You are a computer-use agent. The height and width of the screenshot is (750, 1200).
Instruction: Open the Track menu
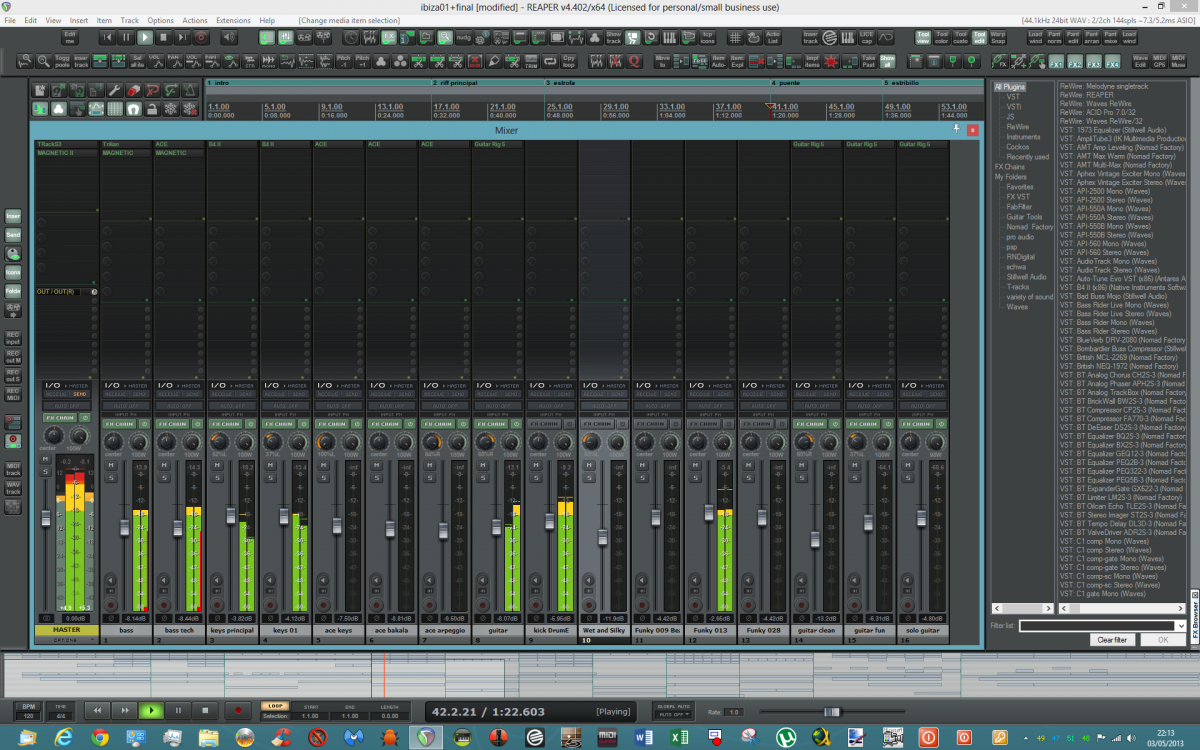tap(130, 20)
